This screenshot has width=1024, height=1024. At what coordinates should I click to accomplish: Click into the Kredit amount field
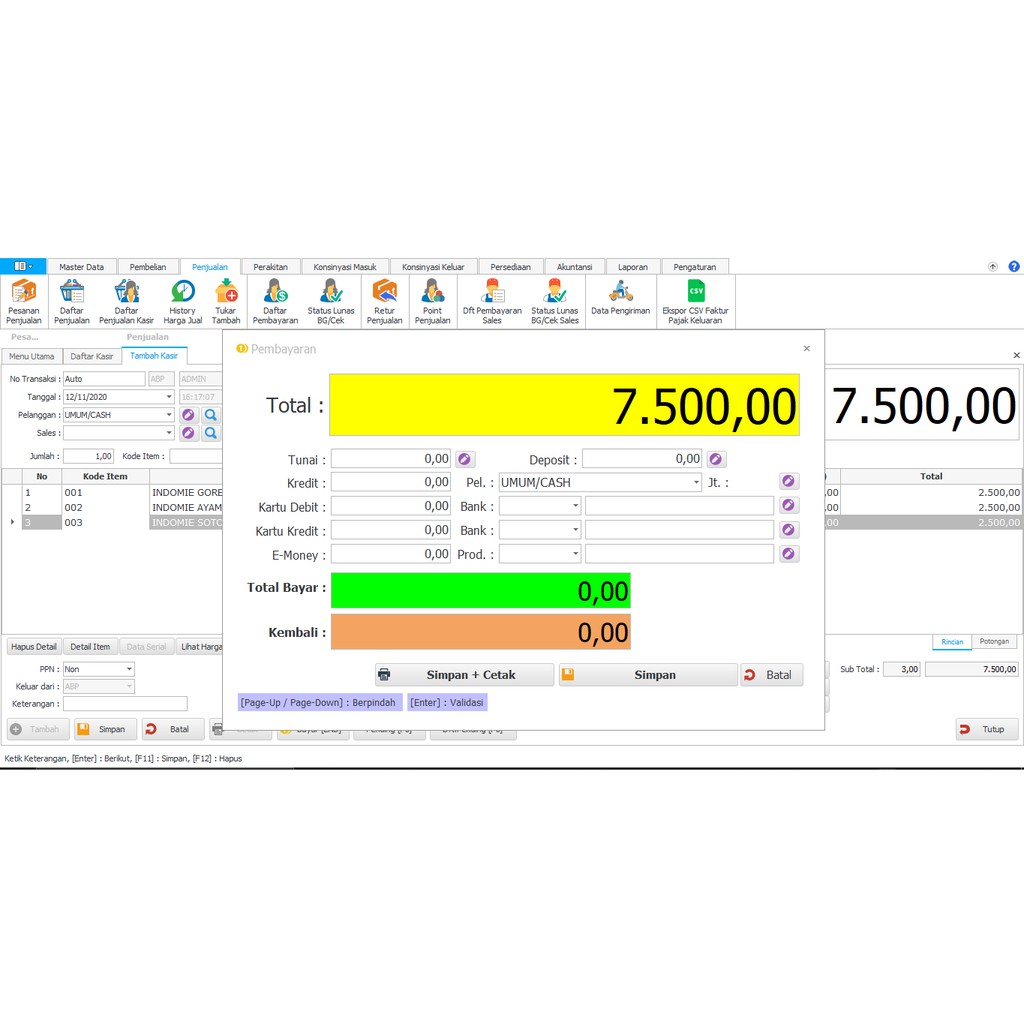[x=391, y=482]
